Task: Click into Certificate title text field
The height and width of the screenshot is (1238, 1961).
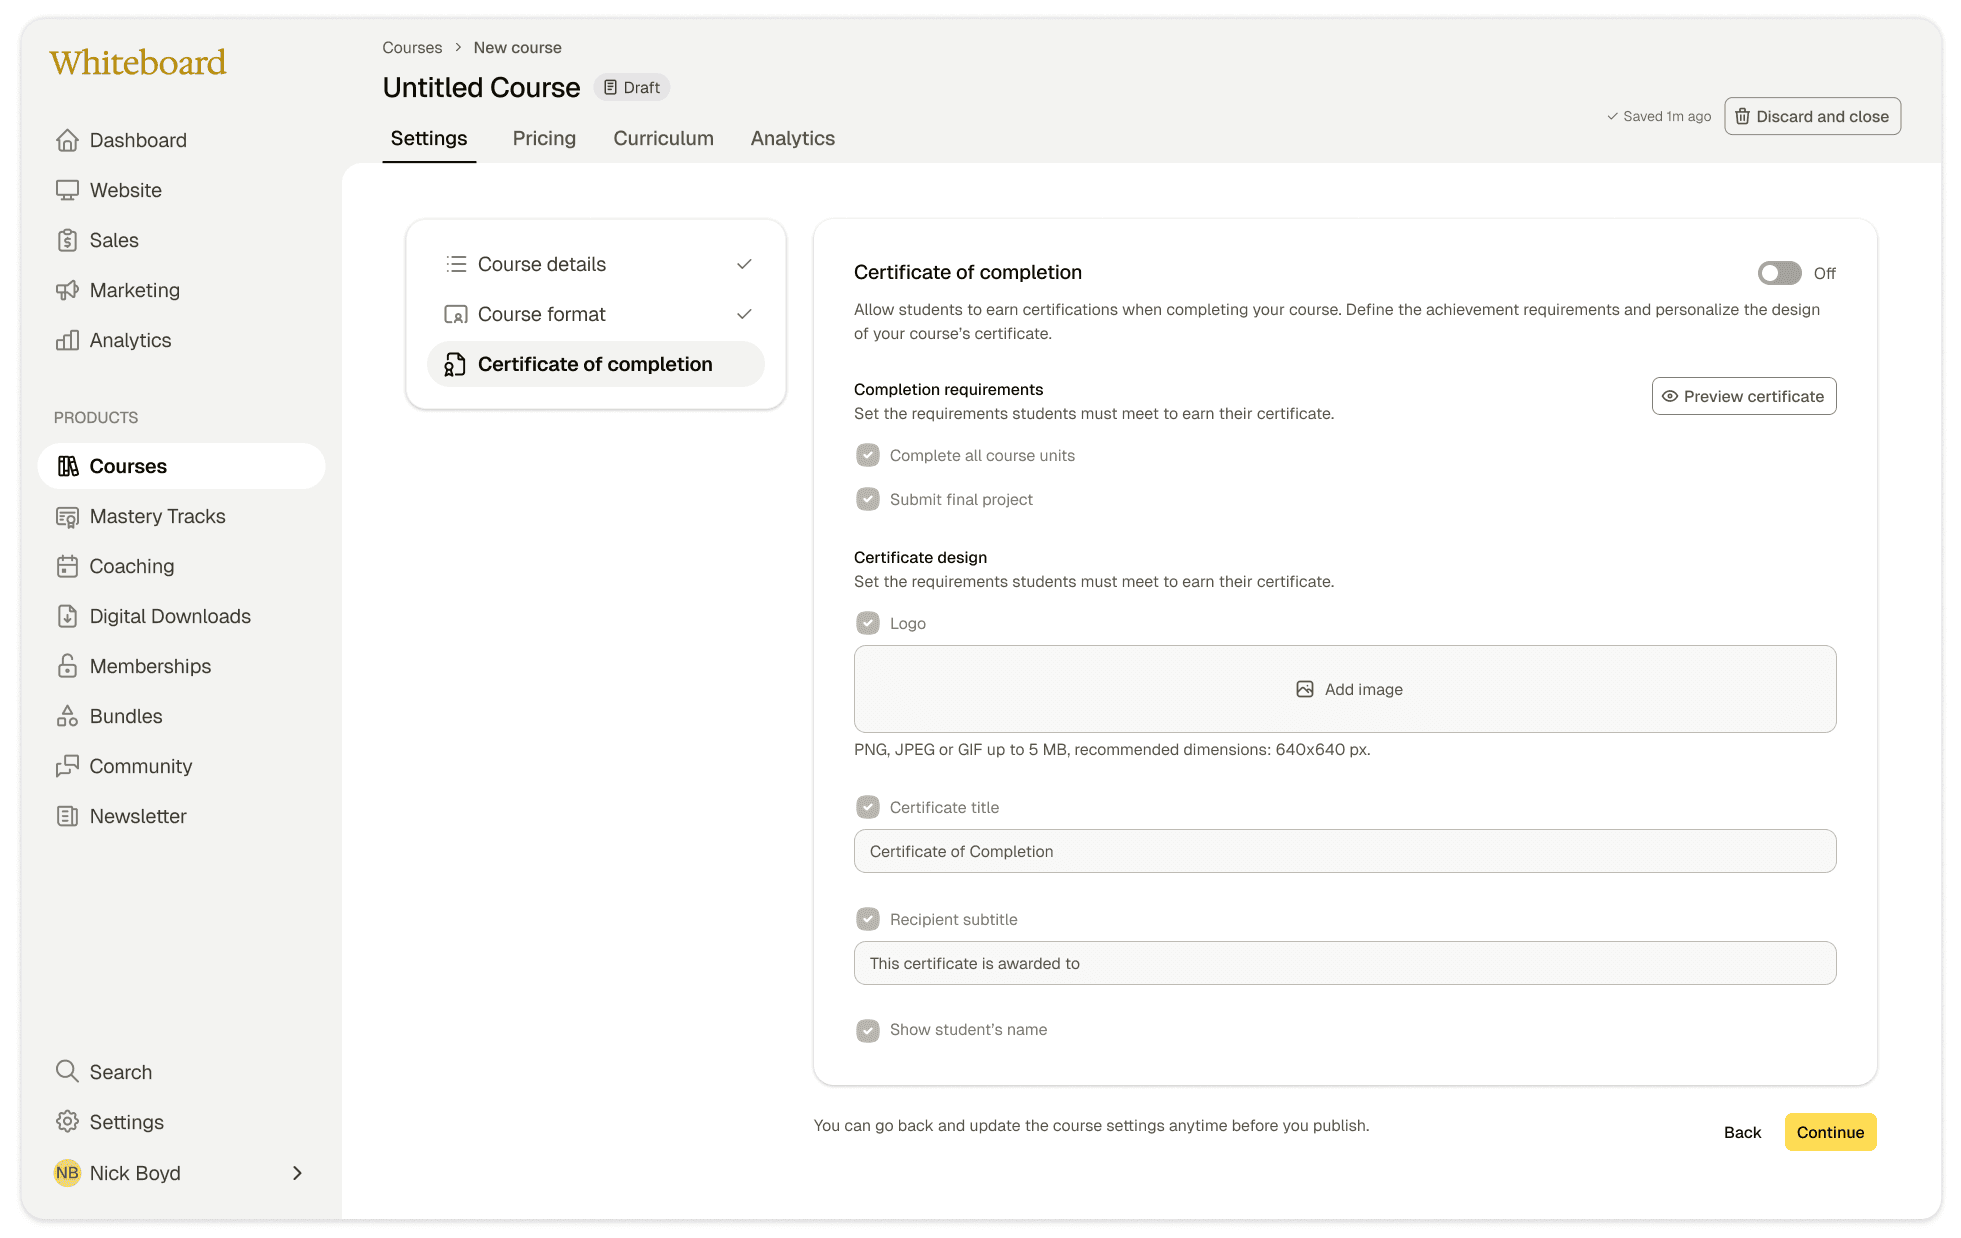Action: coord(1344,851)
